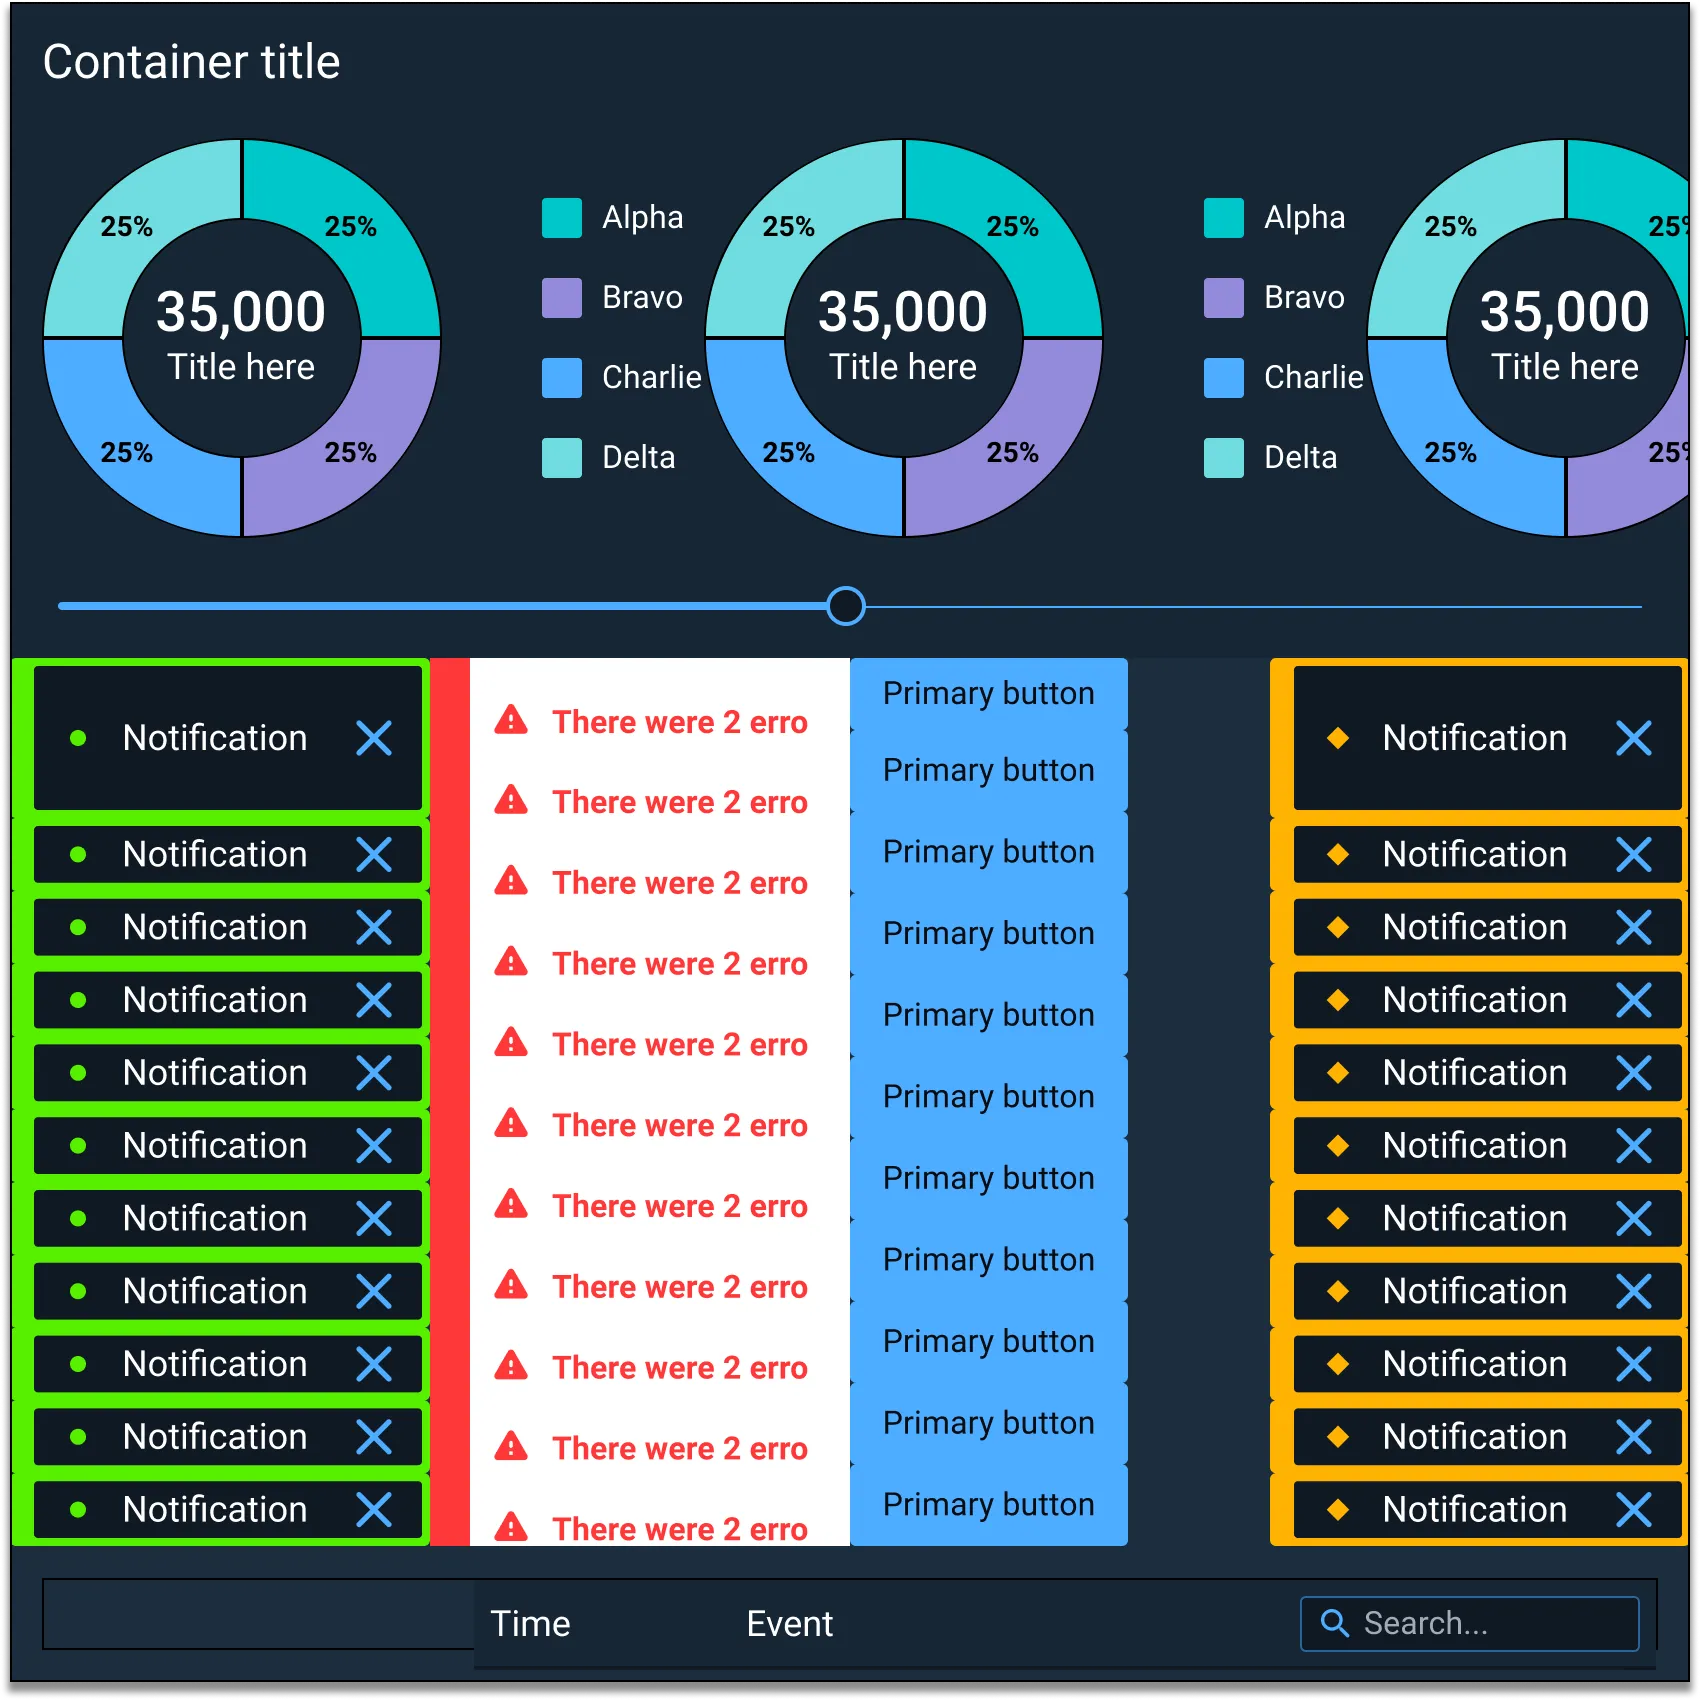Click the Delta legend swatch in the right legend

tap(1223, 457)
